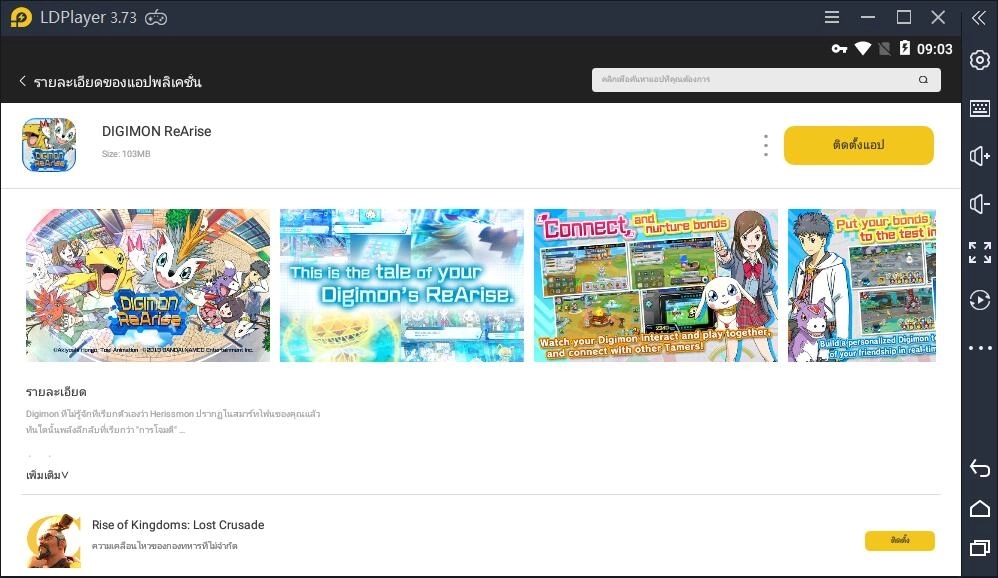Click the search magnifier icon
998x578 pixels.
[923, 79]
